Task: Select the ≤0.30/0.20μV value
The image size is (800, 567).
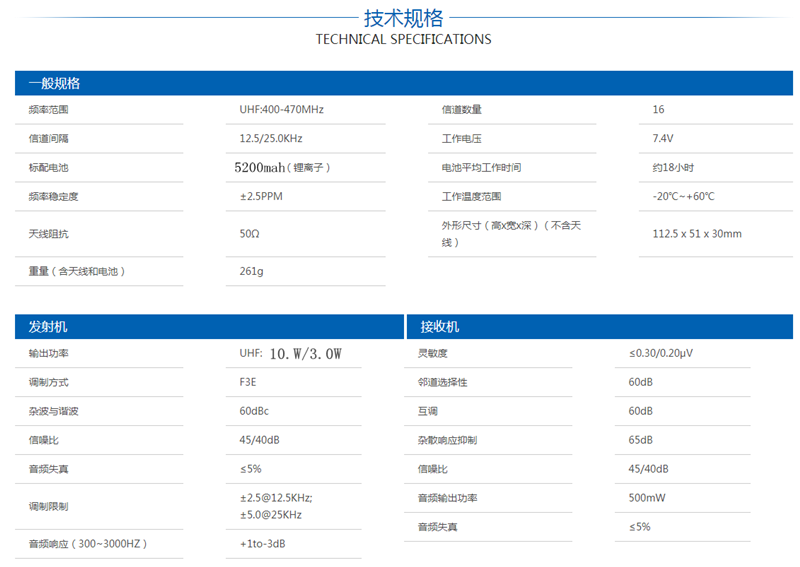Action: click(x=661, y=354)
